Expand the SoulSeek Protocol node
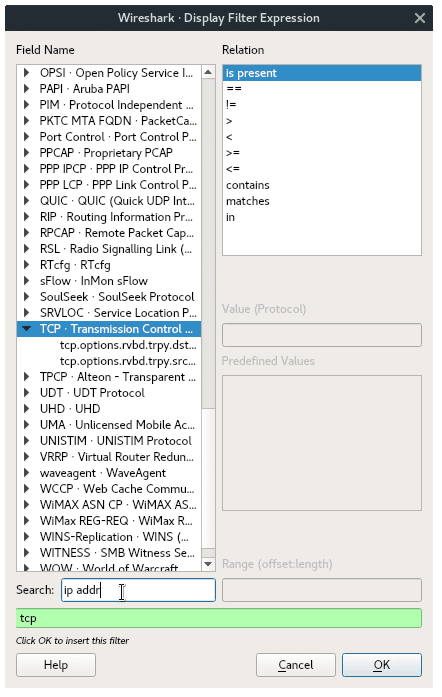Viewport: 442px width, 697px height. pyautogui.click(x=26, y=297)
